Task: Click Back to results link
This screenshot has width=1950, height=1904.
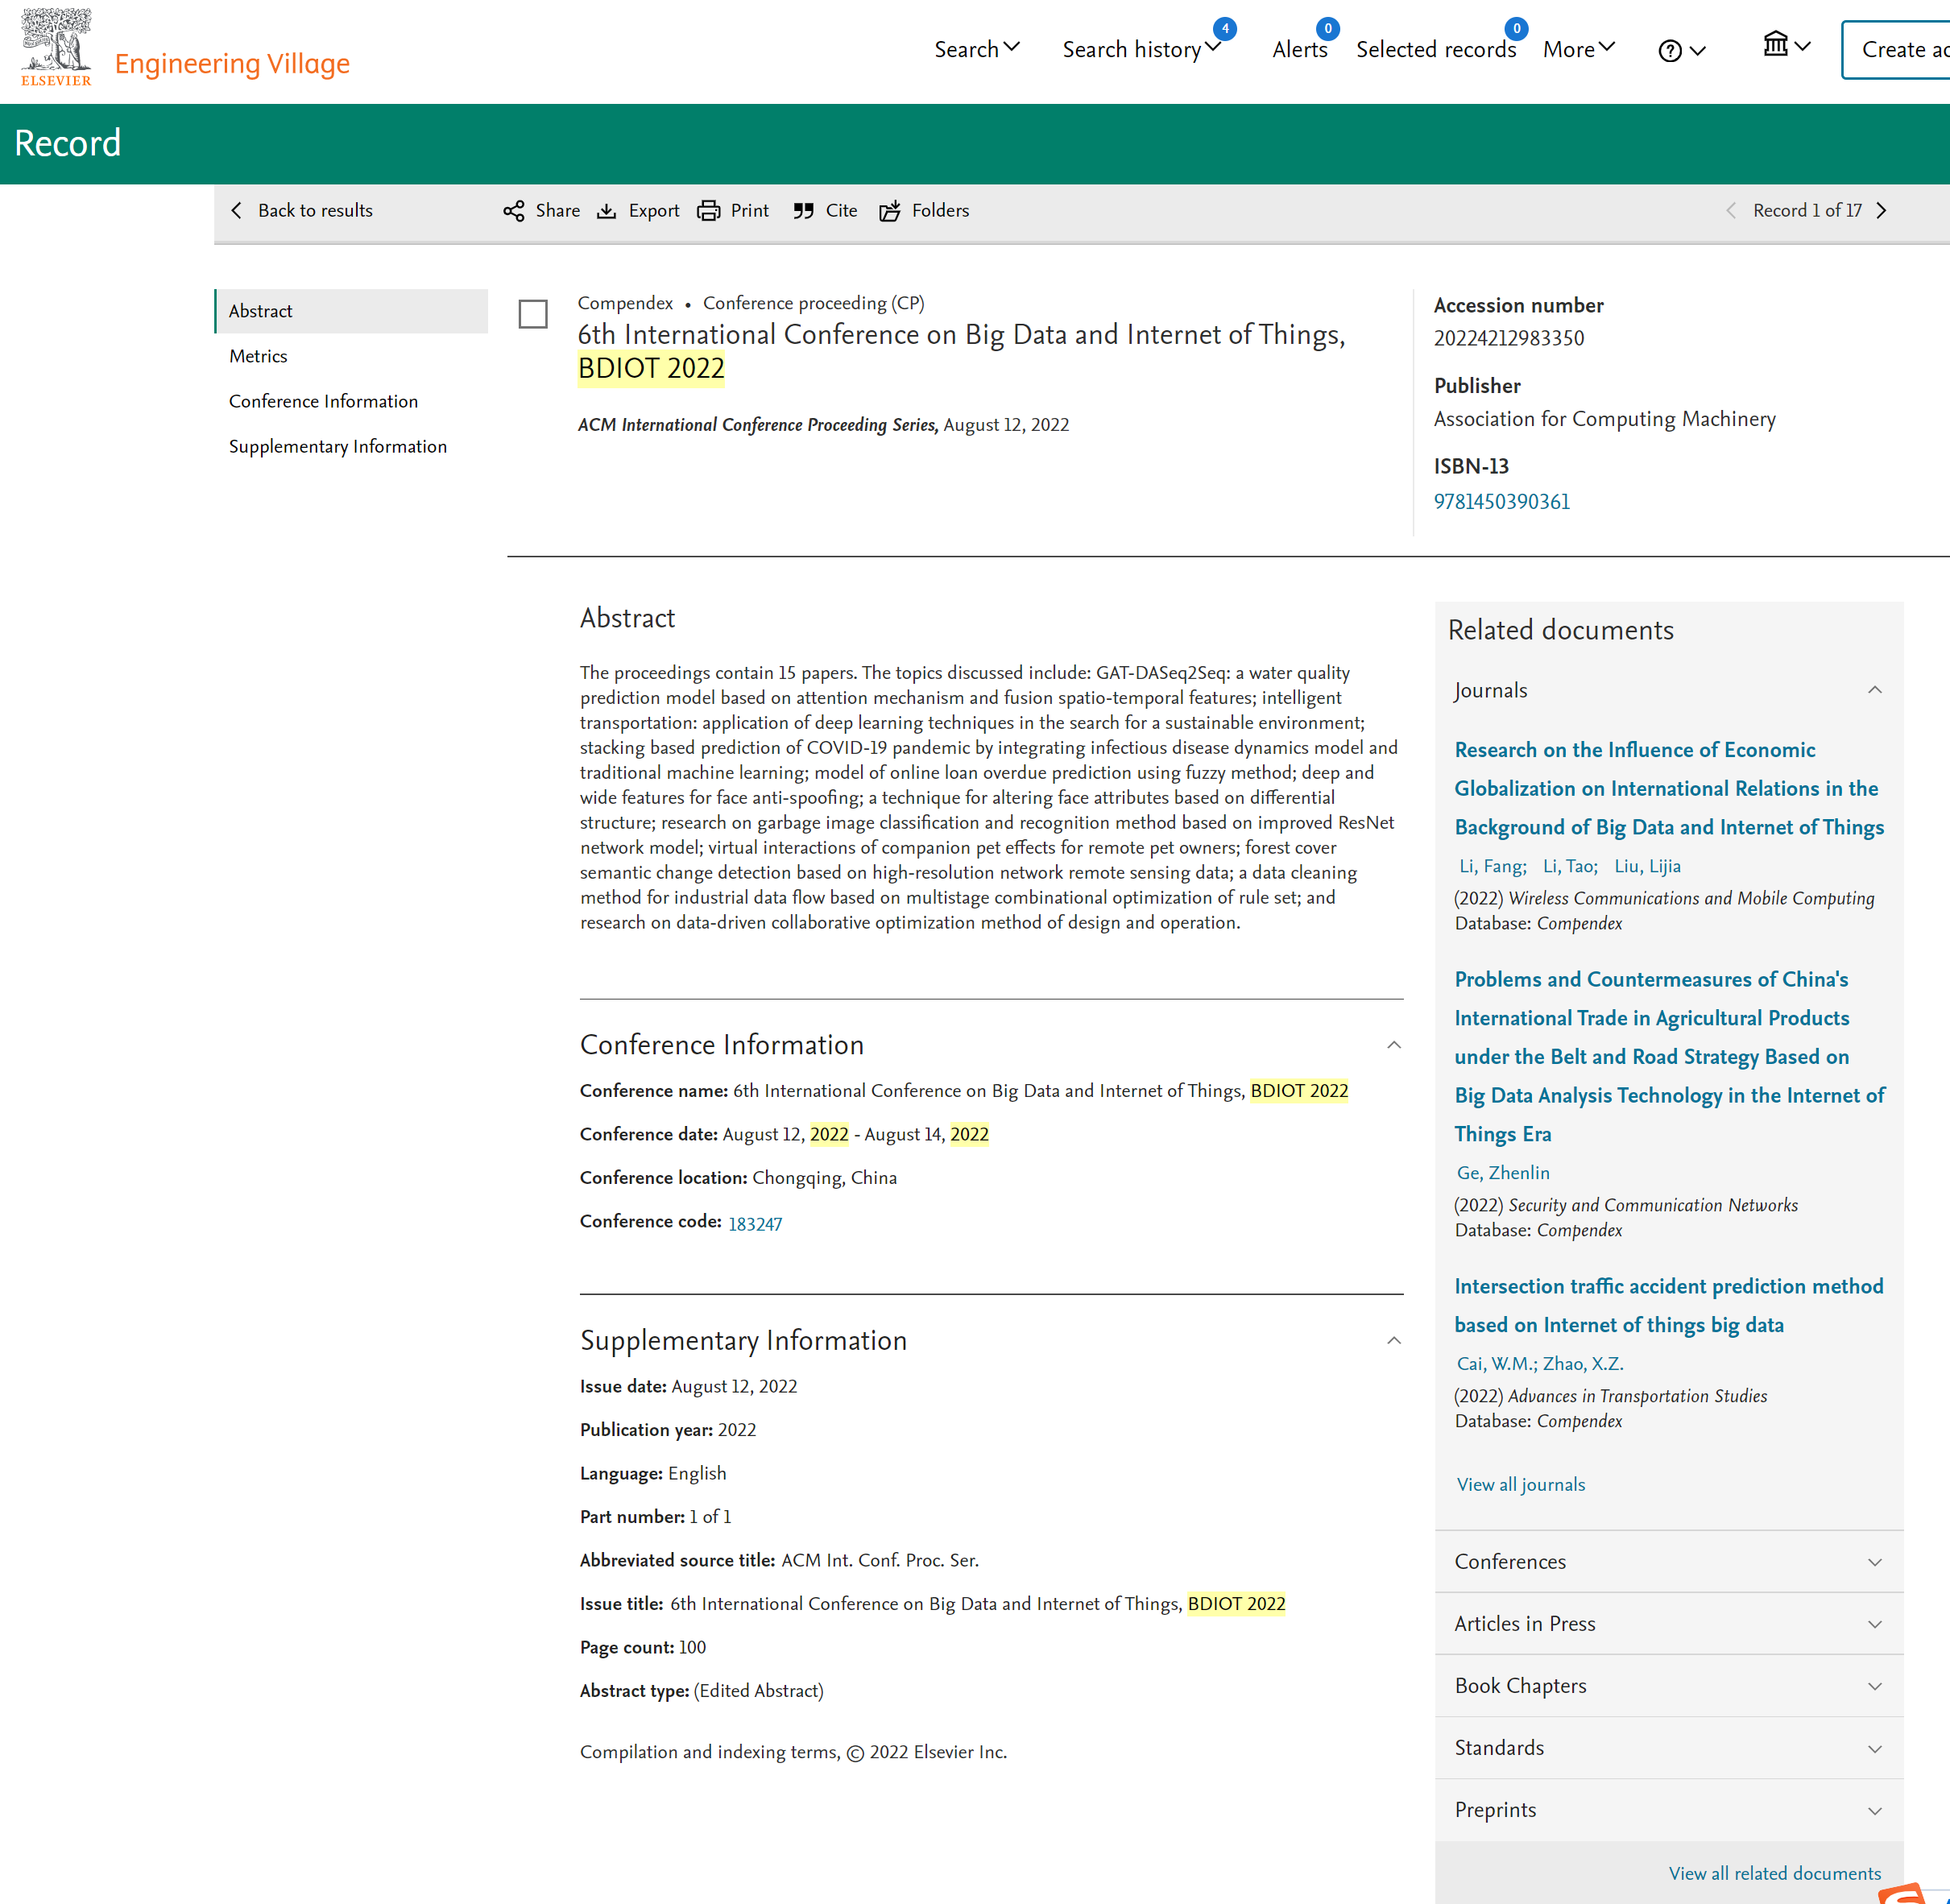Action: pyautogui.click(x=315, y=211)
